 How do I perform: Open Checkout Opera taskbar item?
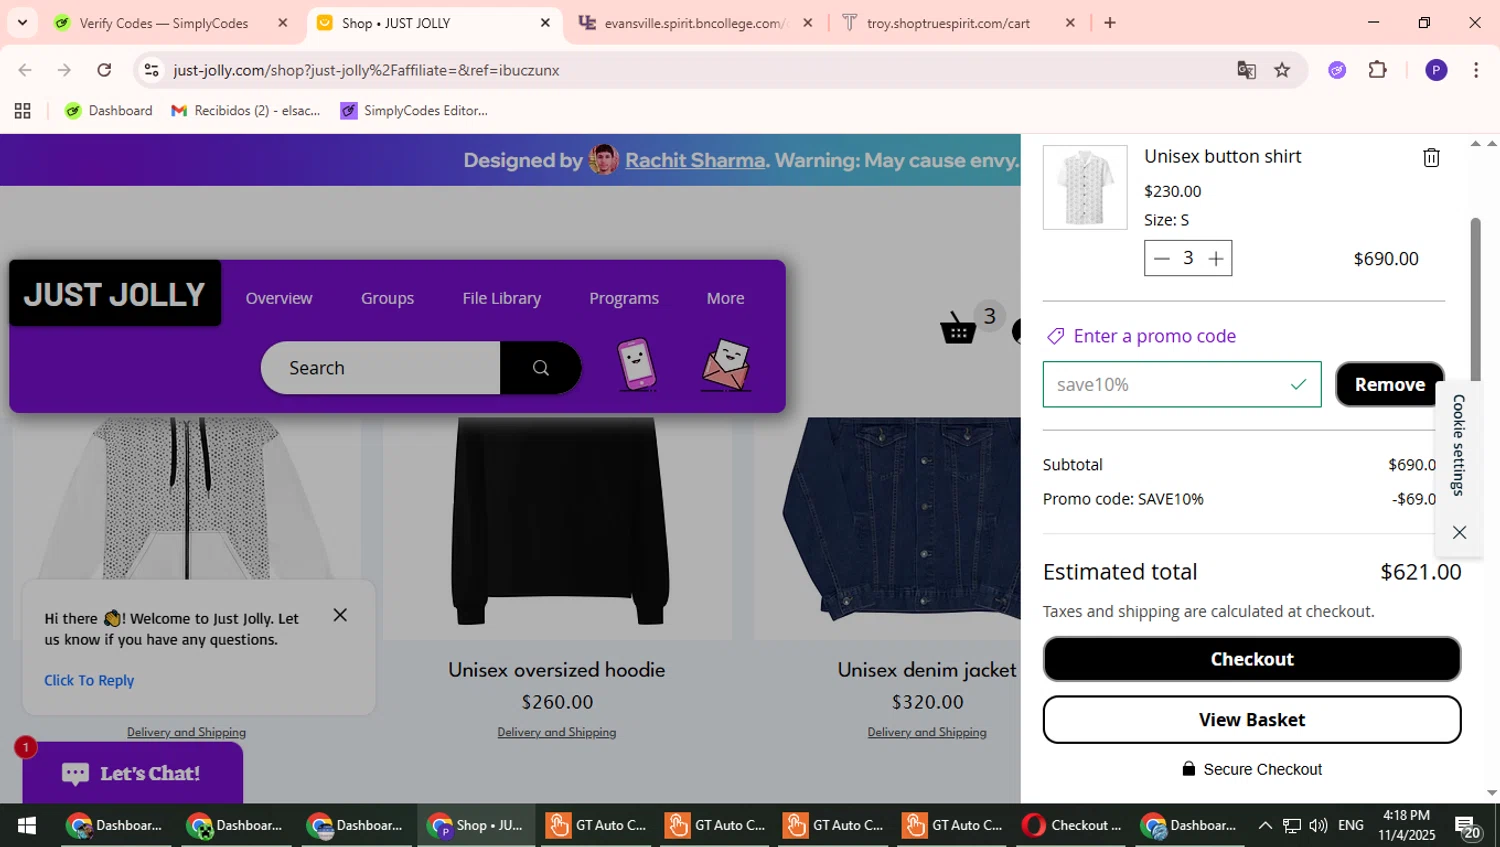(1072, 826)
